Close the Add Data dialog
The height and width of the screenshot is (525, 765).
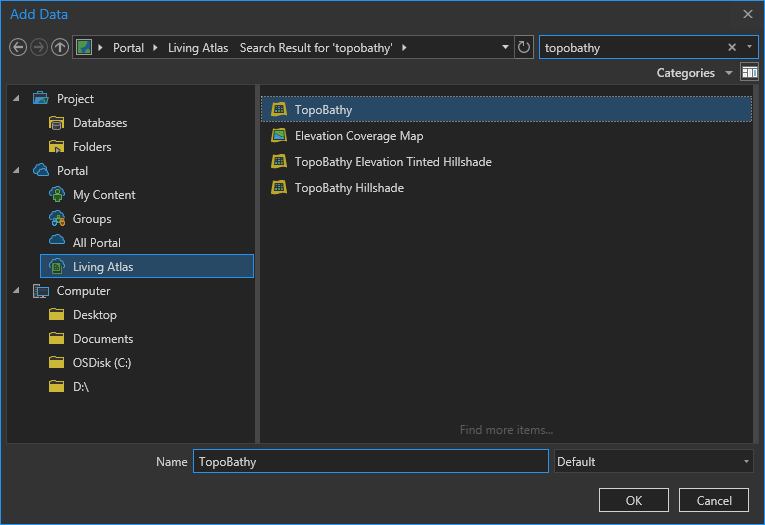(x=747, y=14)
